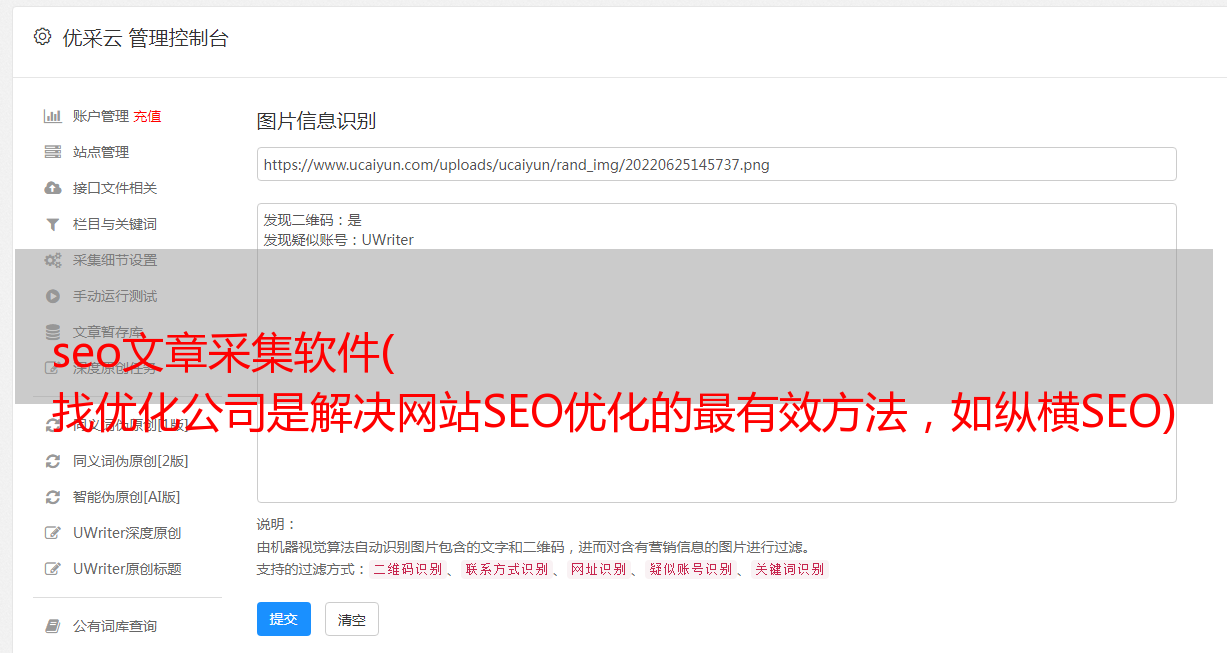Click the refresh icon for 智能伪原创[AI版]

pyautogui.click(x=53, y=497)
